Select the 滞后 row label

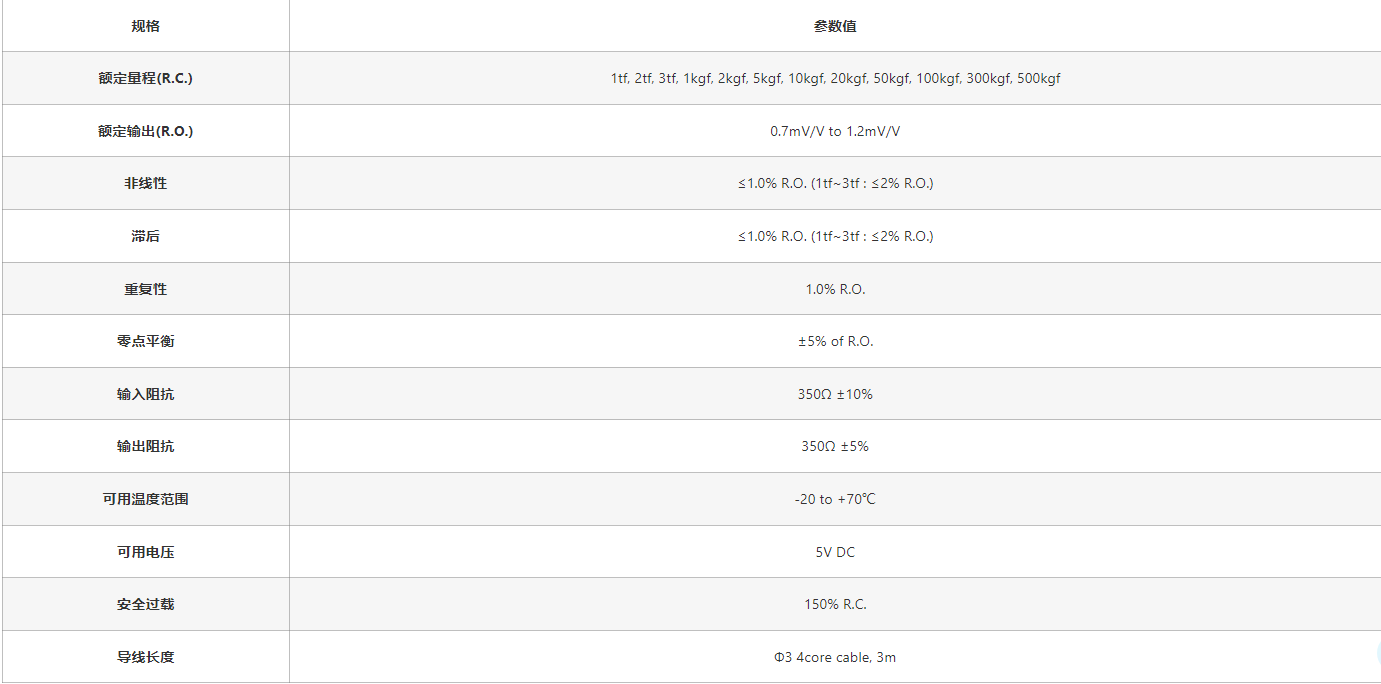pyautogui.click(x=145, y=236)
